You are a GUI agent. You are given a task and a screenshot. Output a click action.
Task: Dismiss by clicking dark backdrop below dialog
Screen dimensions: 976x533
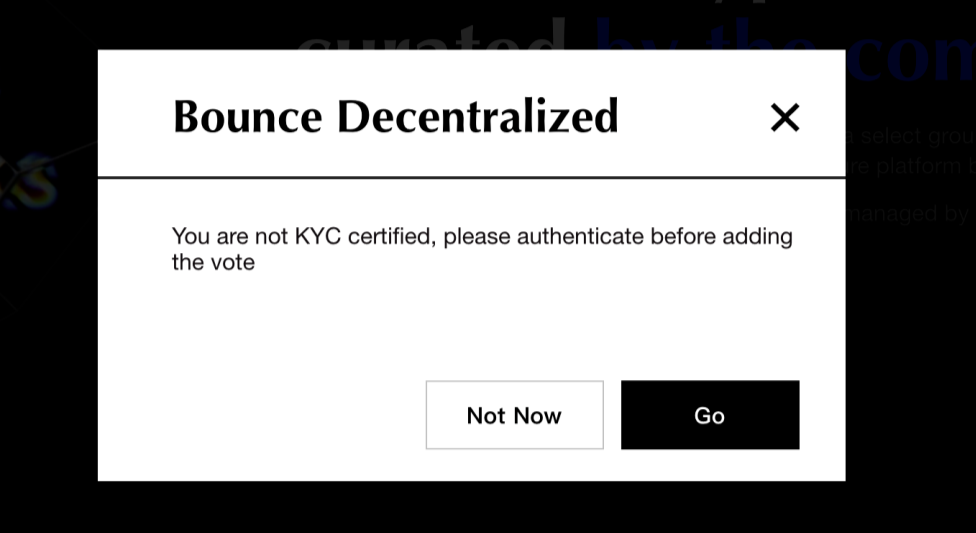471,507
